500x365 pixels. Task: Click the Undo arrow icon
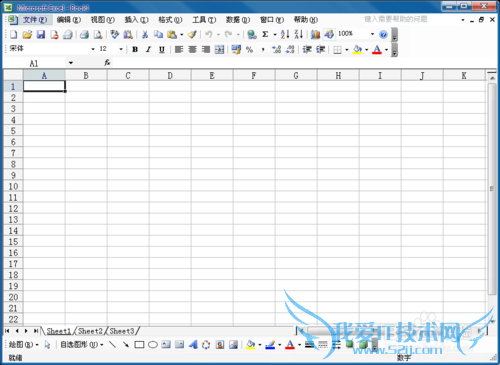click(x=209, y=34)
